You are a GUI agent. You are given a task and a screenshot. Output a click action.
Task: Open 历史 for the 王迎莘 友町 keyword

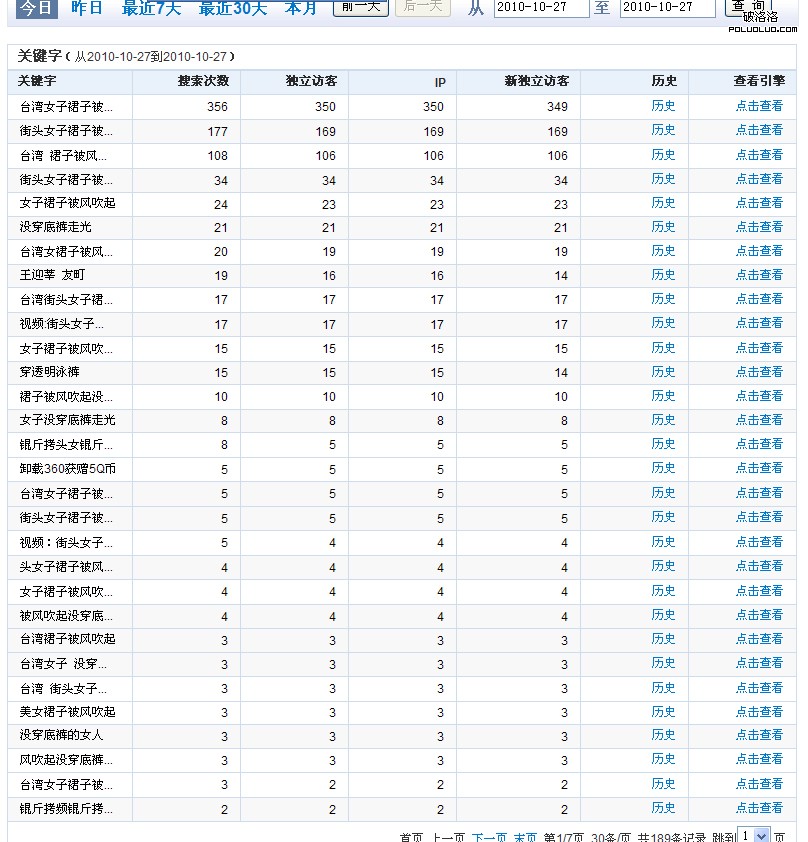pyautogui.click(x=663, y=275)
